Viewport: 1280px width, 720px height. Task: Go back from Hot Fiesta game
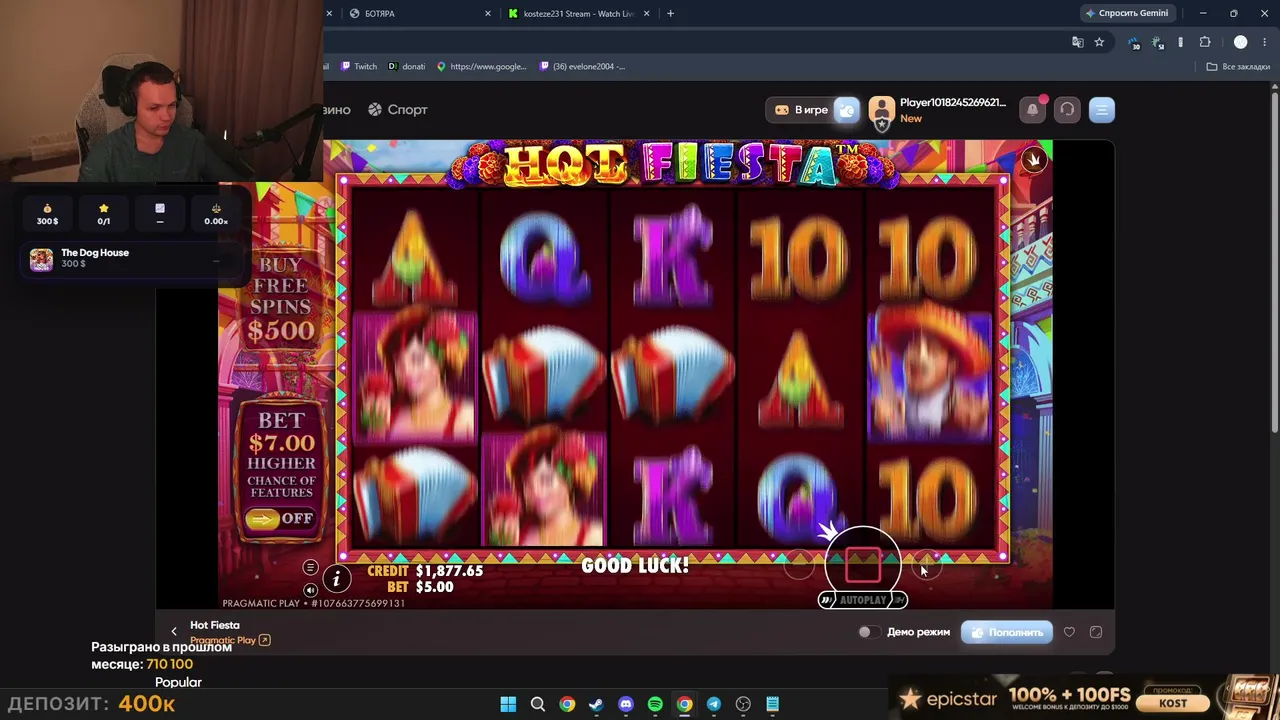174,632
